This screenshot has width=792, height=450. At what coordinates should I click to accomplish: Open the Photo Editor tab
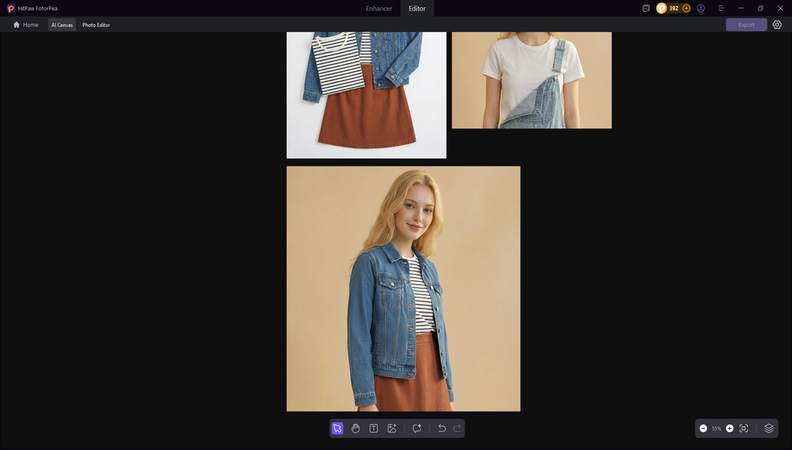click(96, 25)
